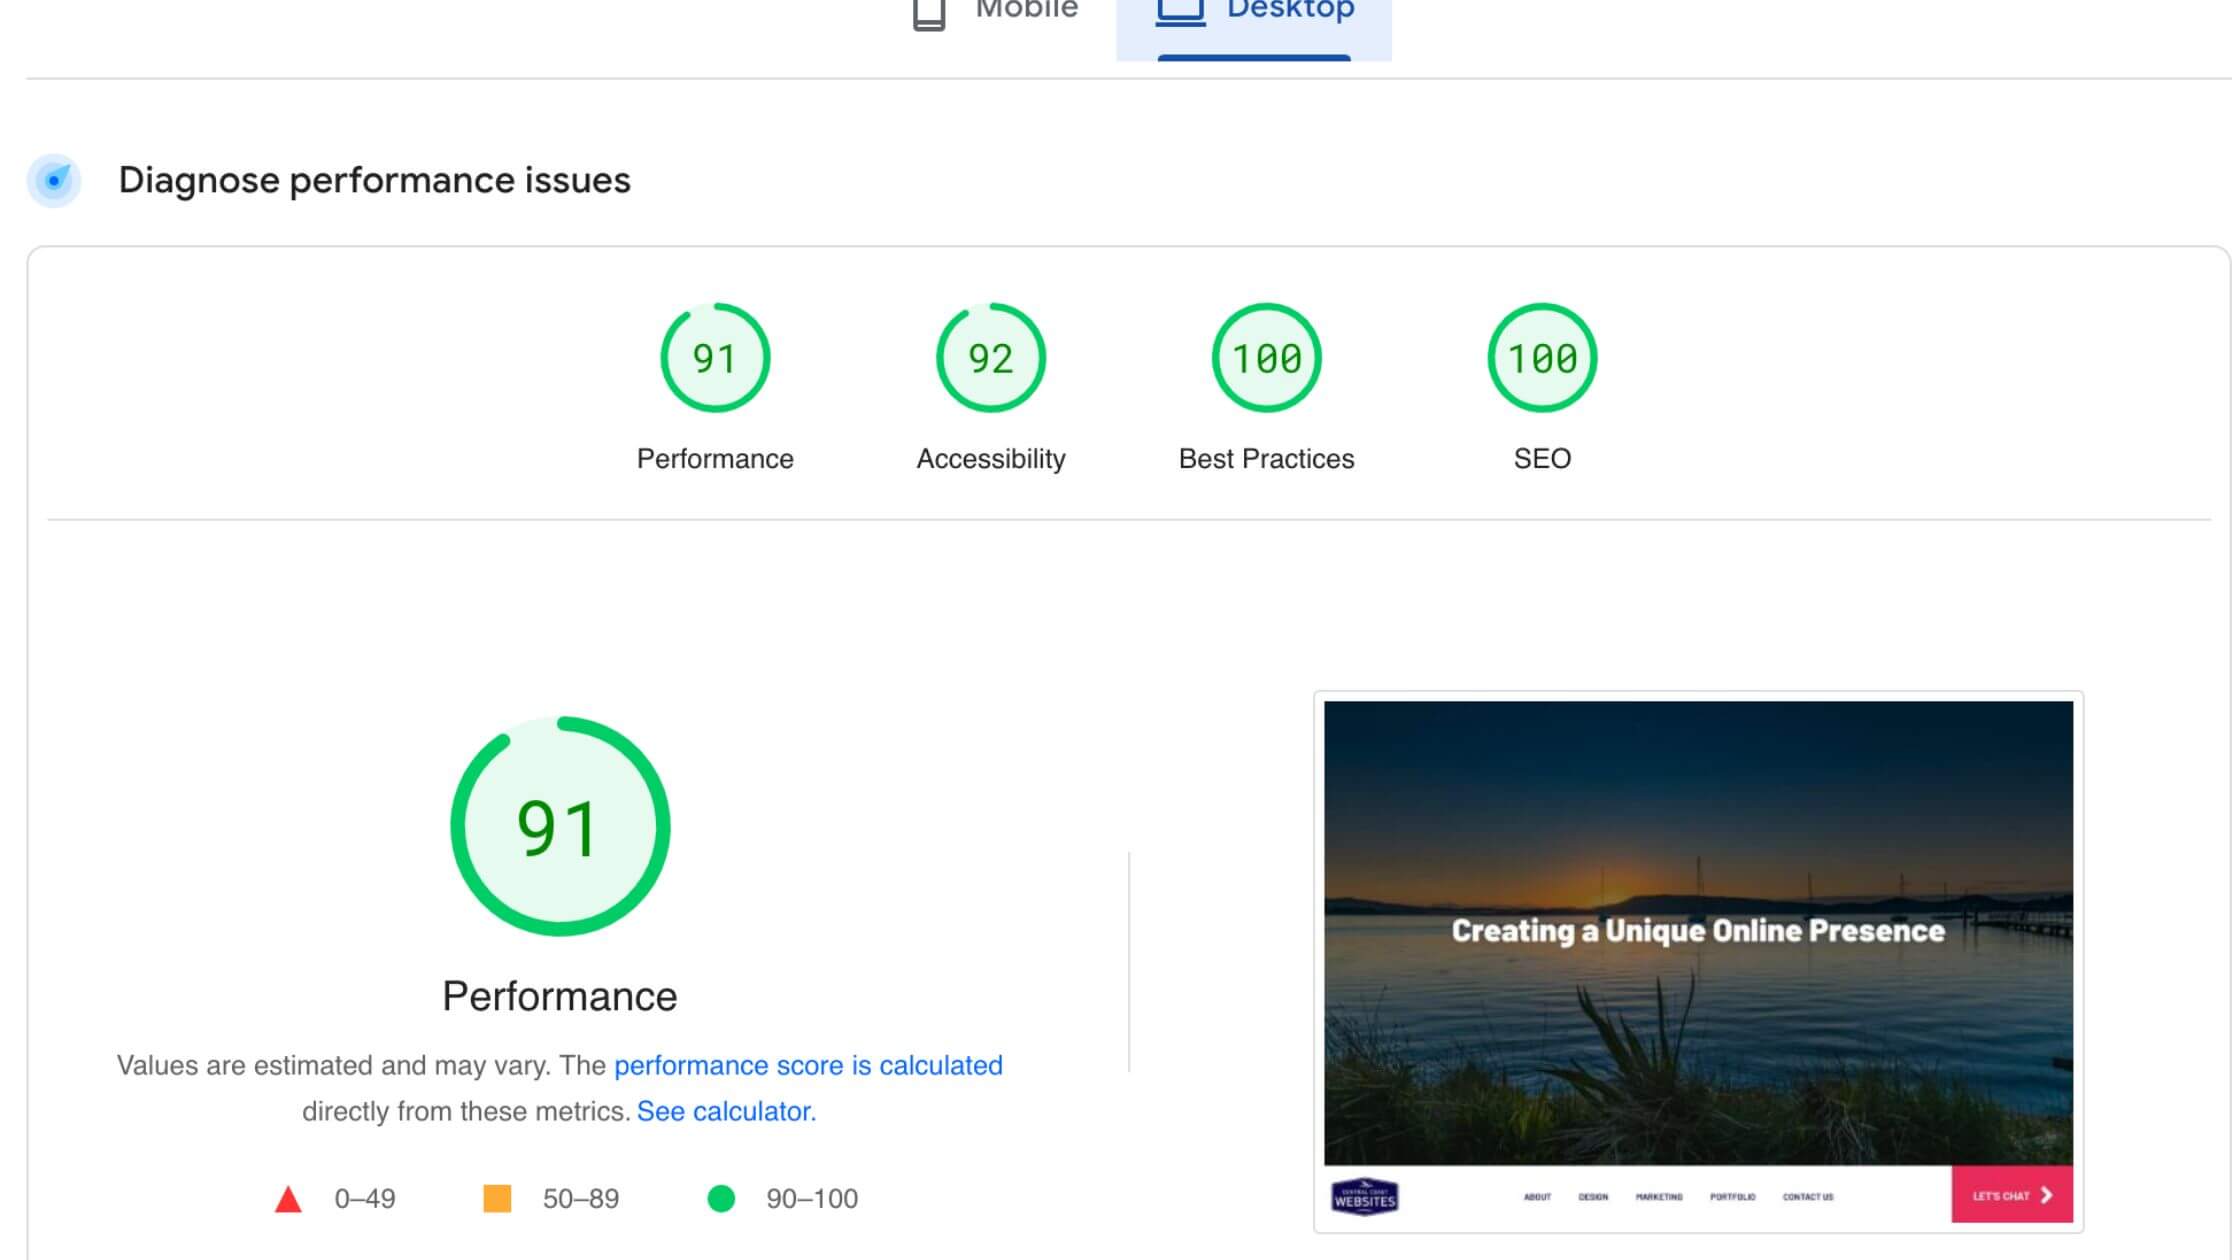Screen dimensions: 2240x1260
Task: Click the orange square 50–89 legend marker
Action: coord(497,1197)
